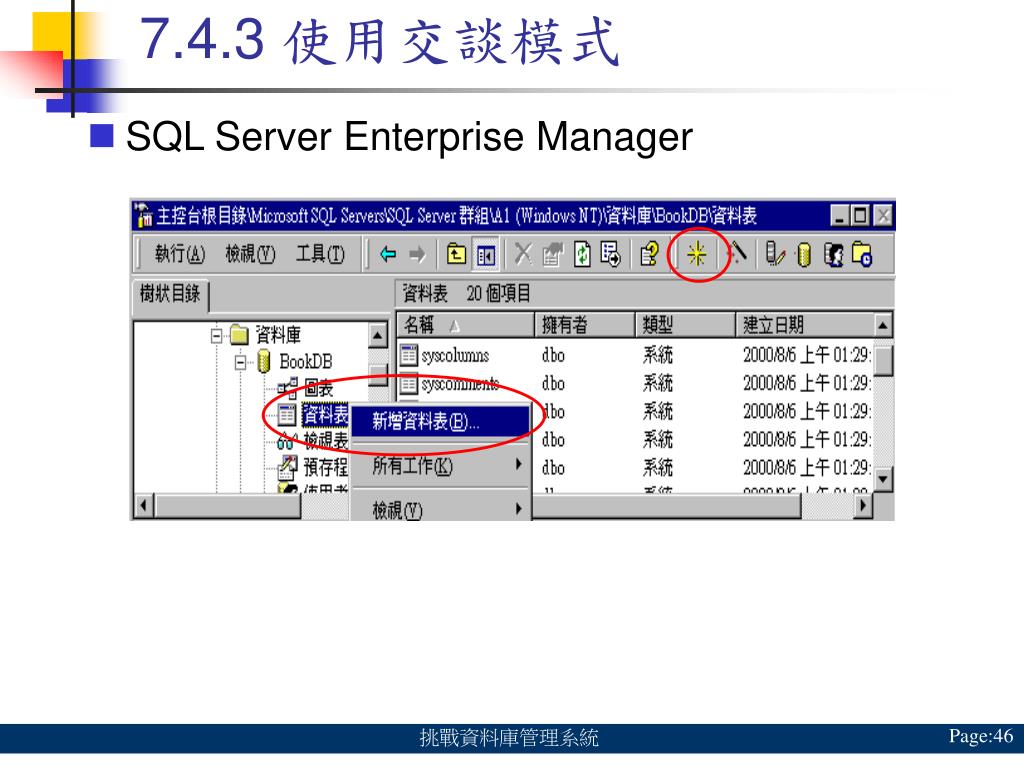Viewport: 1024px width, 768px height.
Task: Click the New database cylinder icon
Action: pyautogui.click(x=804, y=255)
